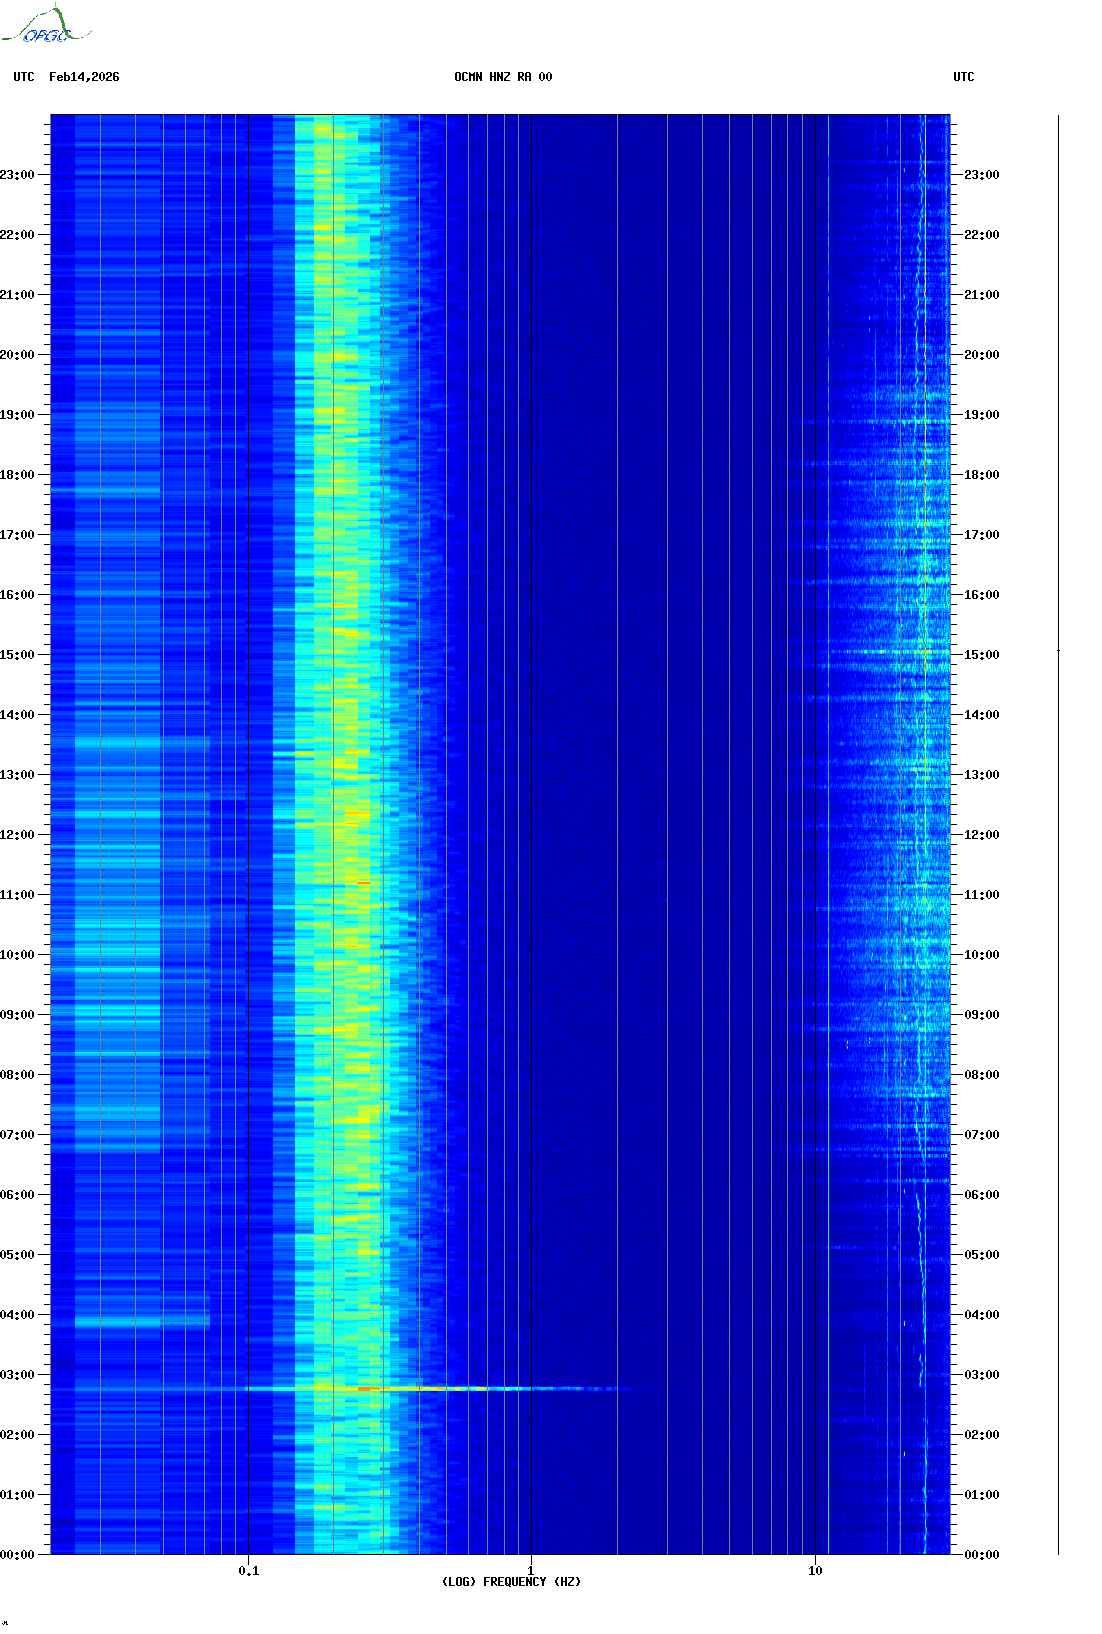Click the 00:00 label on the left axis

click(17, 1555)
